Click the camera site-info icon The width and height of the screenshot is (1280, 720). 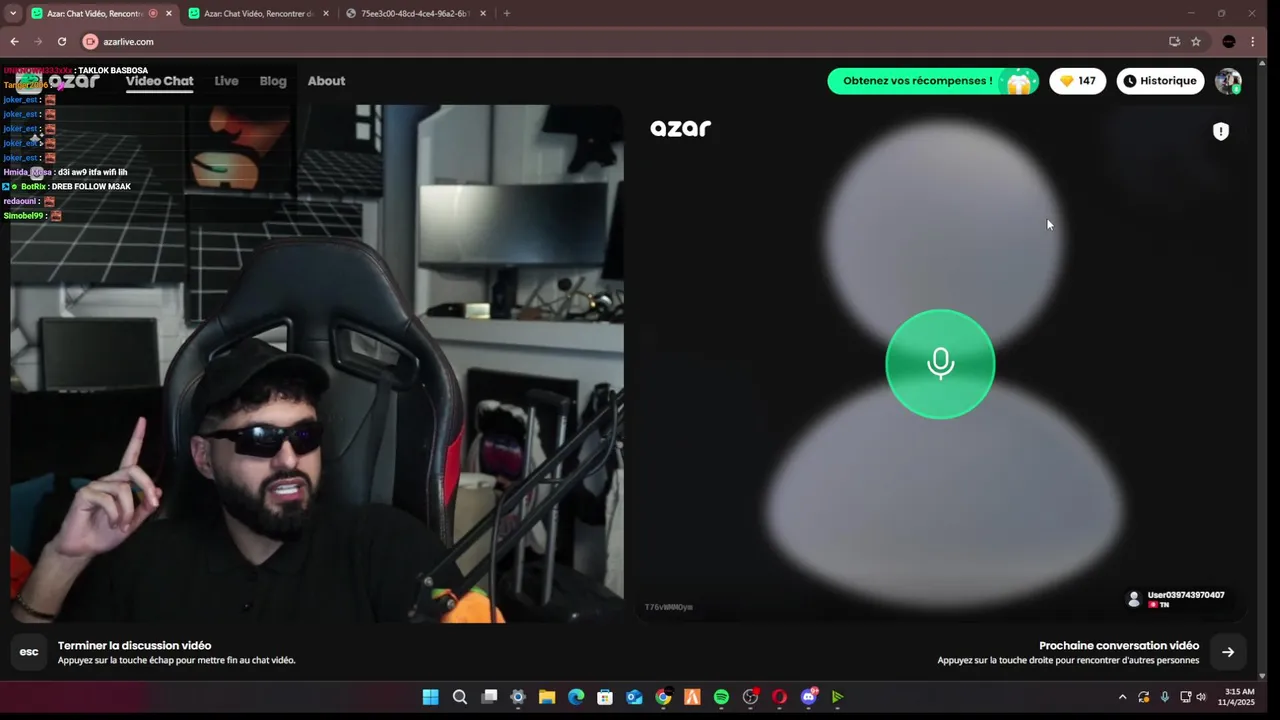click(90, 42)
